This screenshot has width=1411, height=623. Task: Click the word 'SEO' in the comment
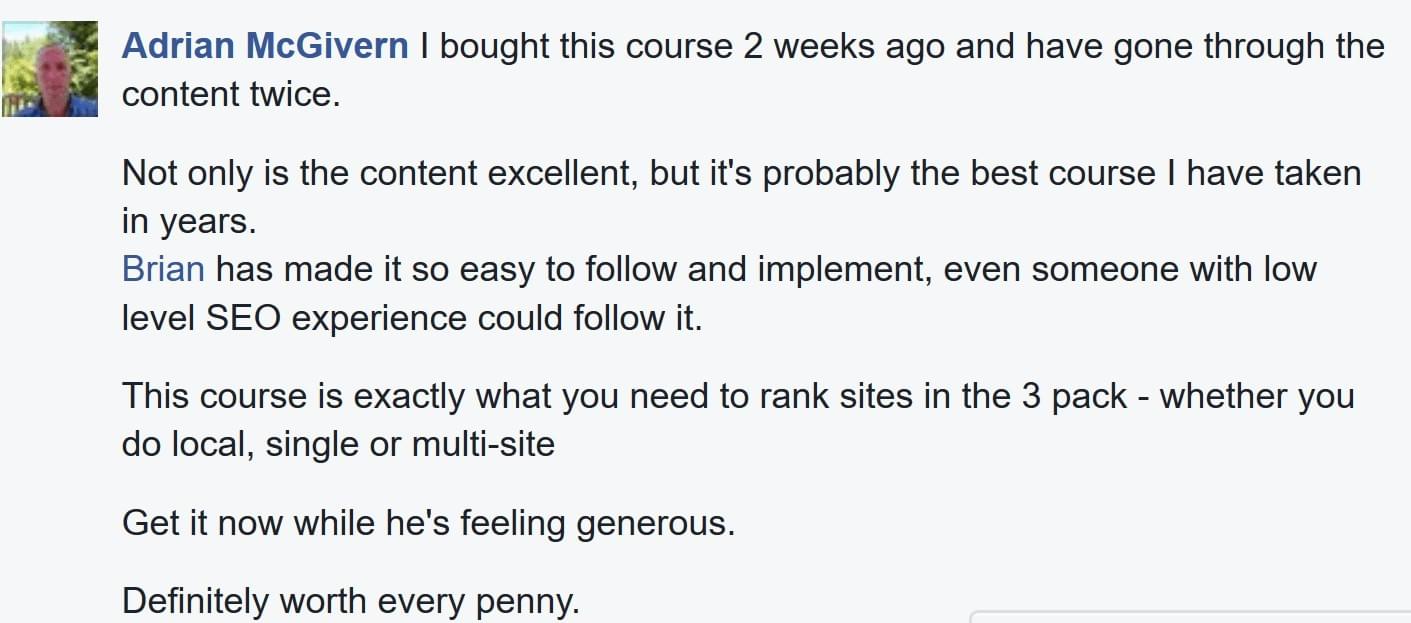click(x=244, y=318)
